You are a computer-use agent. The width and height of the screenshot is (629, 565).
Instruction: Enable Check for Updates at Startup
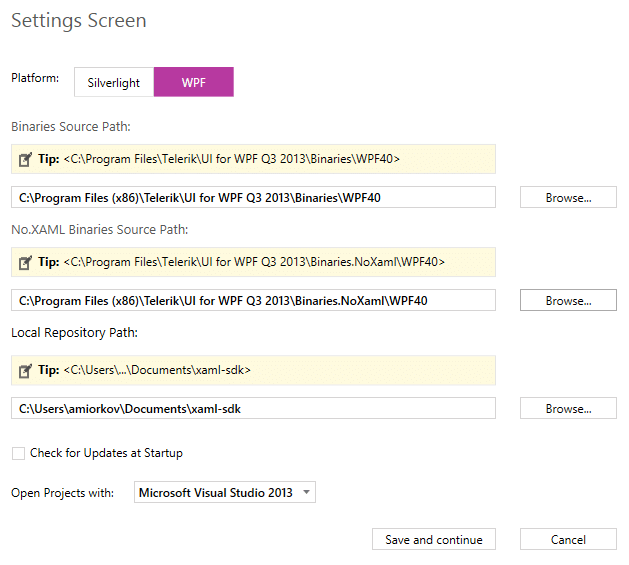18,453
